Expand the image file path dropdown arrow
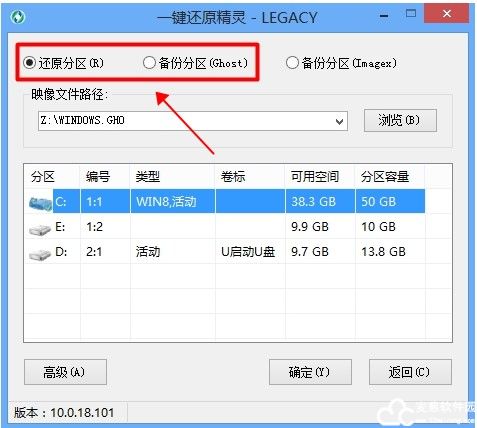 point(339,121)
